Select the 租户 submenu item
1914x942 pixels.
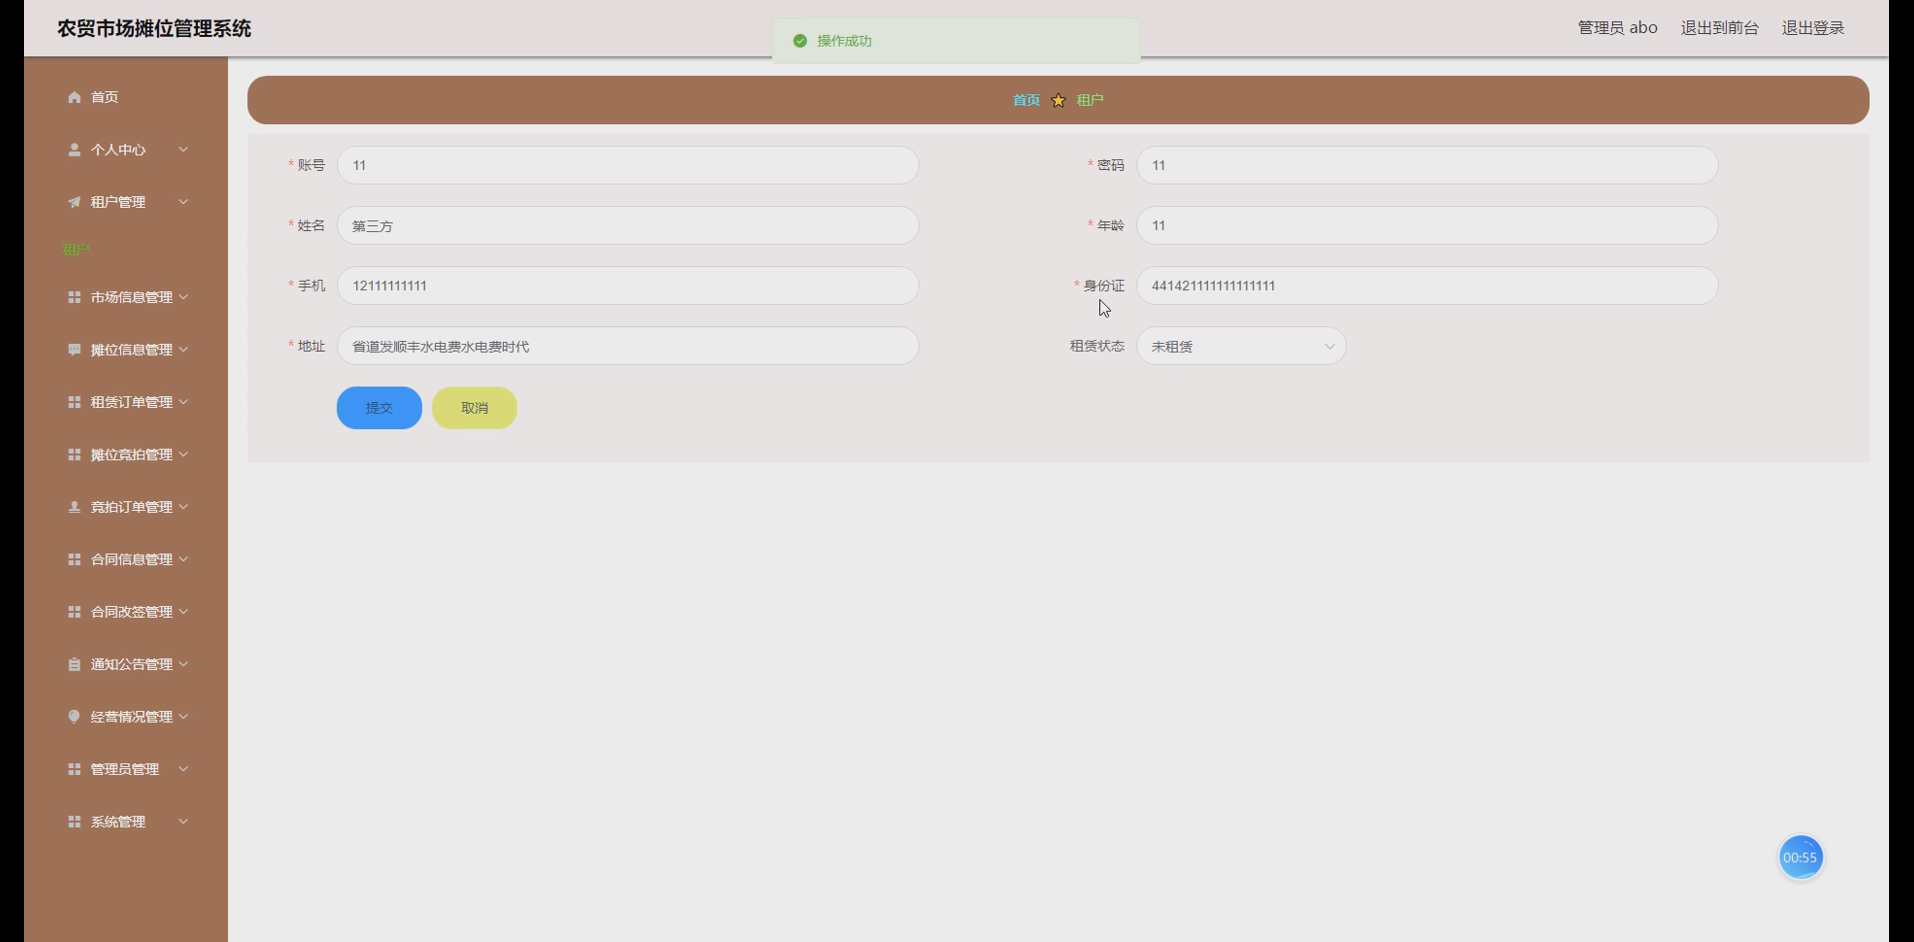tap(76, 250)
